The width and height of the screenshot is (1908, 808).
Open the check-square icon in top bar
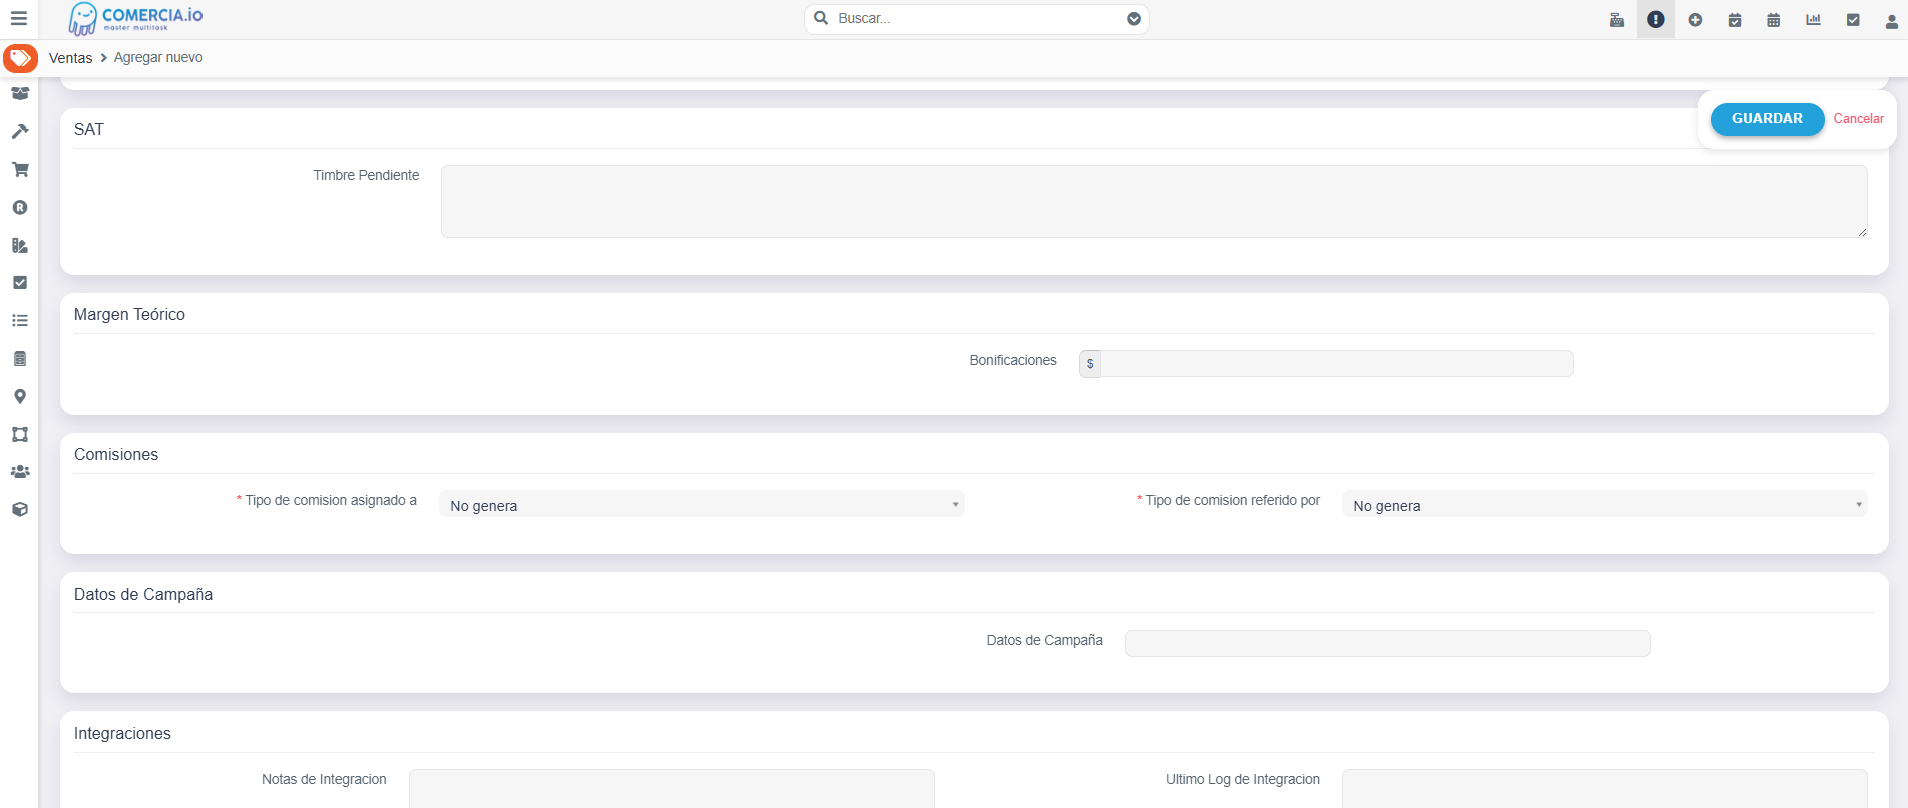click(1853, 20)
